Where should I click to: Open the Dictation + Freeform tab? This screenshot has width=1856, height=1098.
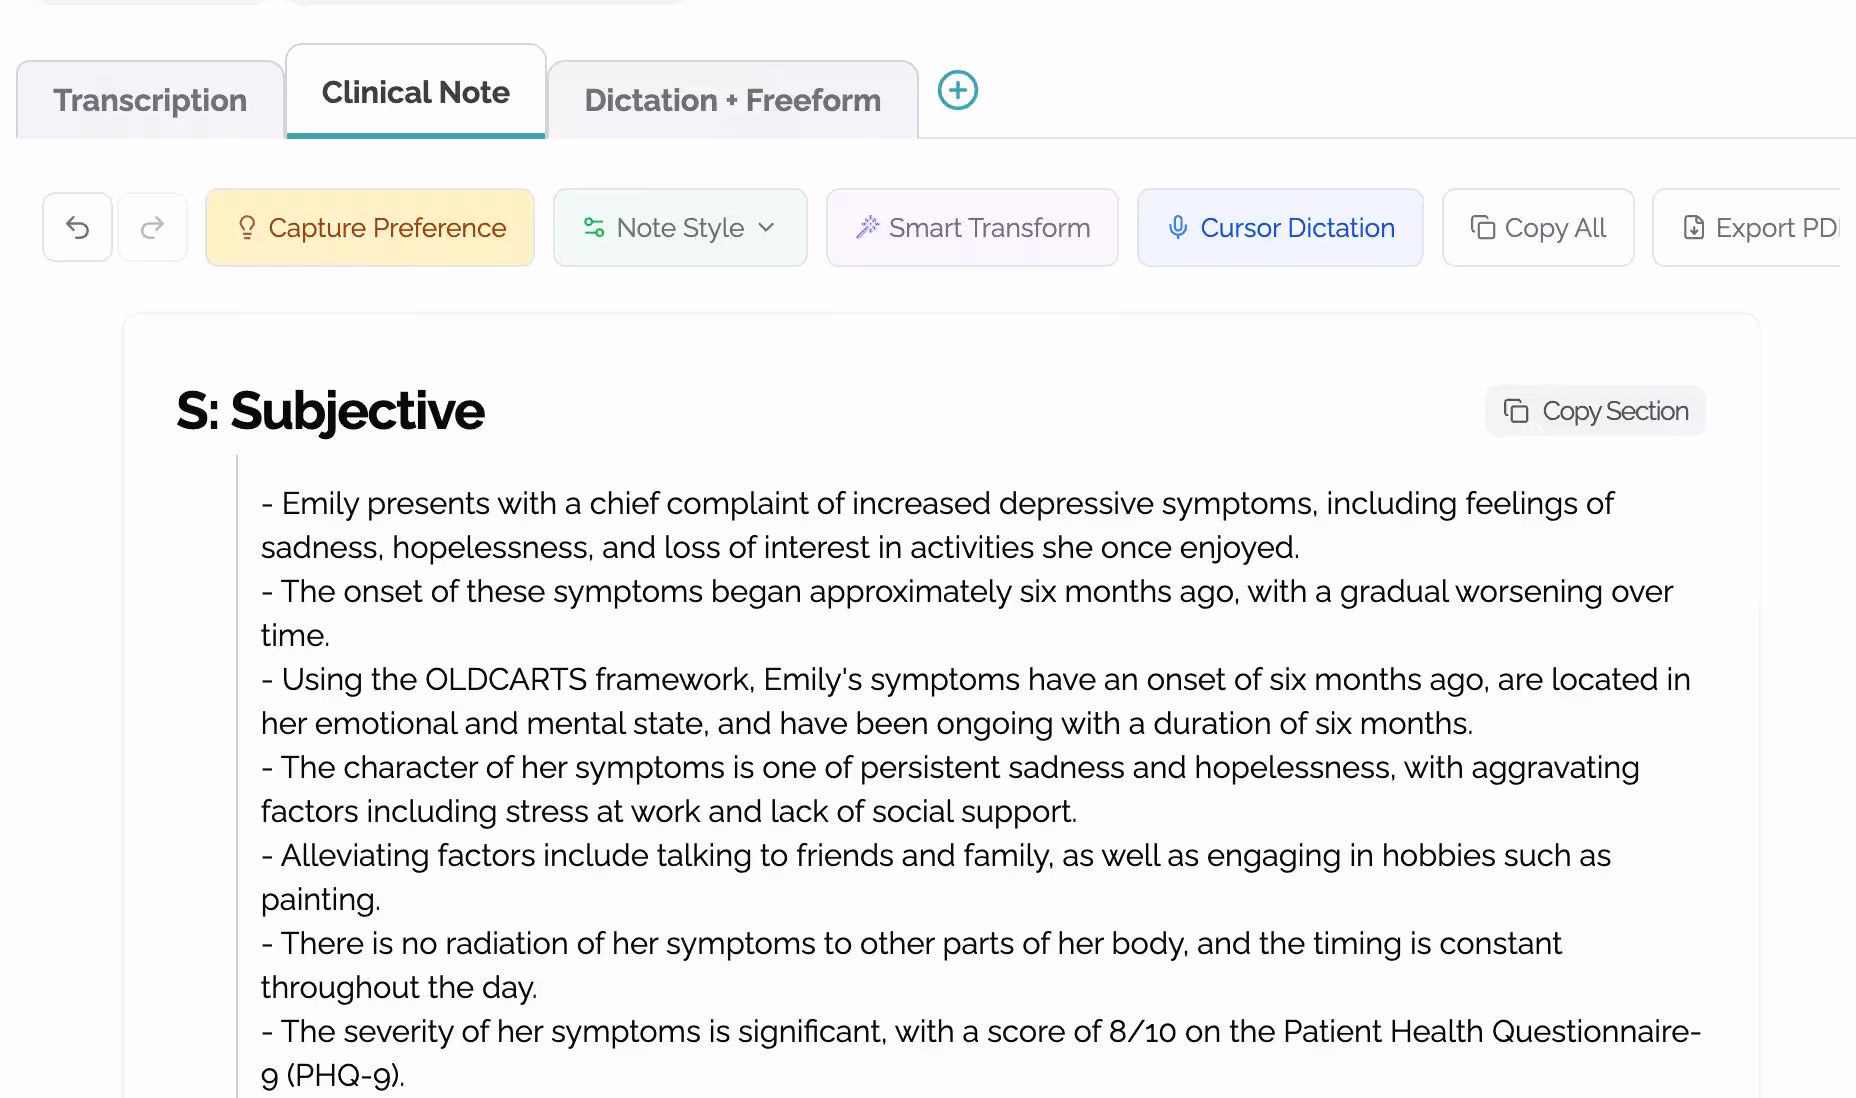[732, 100]
